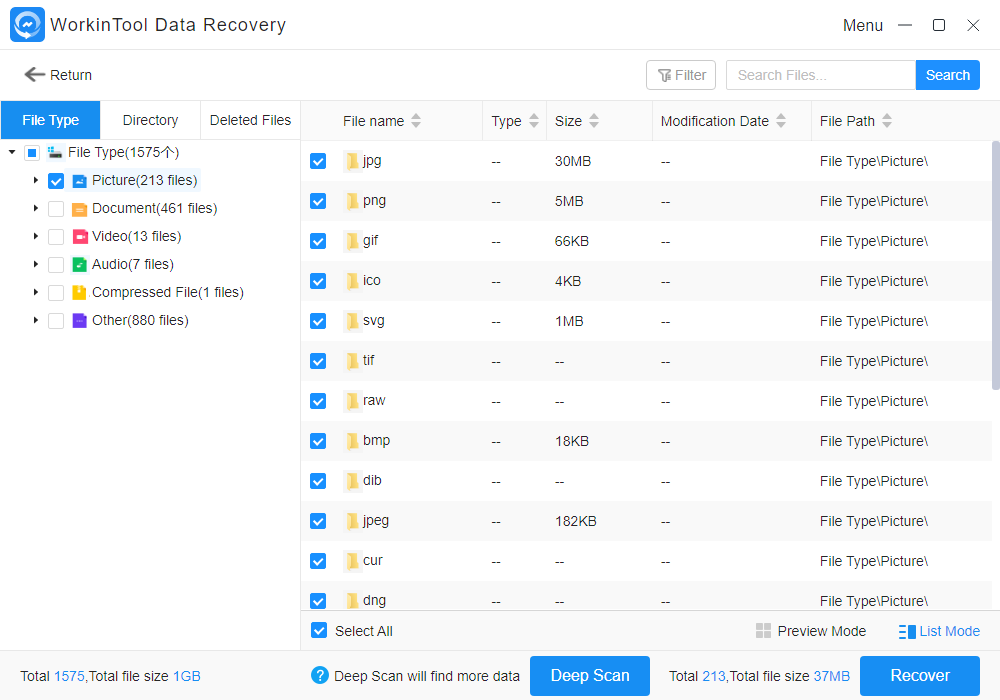The width and height of the screenshot is (1000, 700).
Task: Check the Video(13 files) checkbox
Action: pos(56,237)
